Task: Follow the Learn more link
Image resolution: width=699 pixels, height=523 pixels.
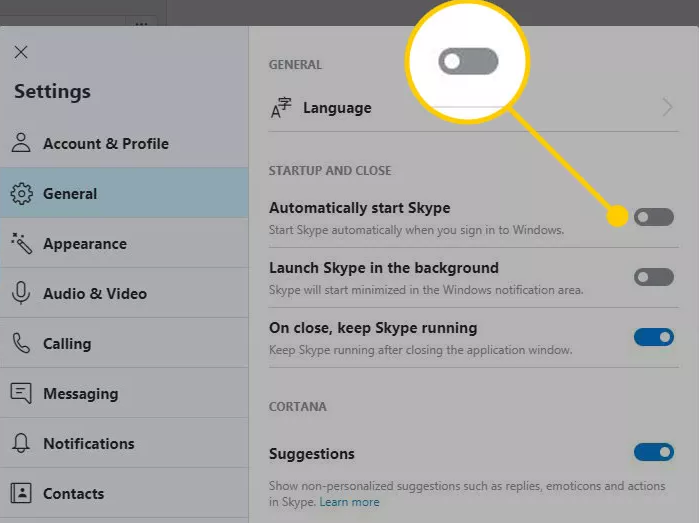Action: [x=350, y=502]
